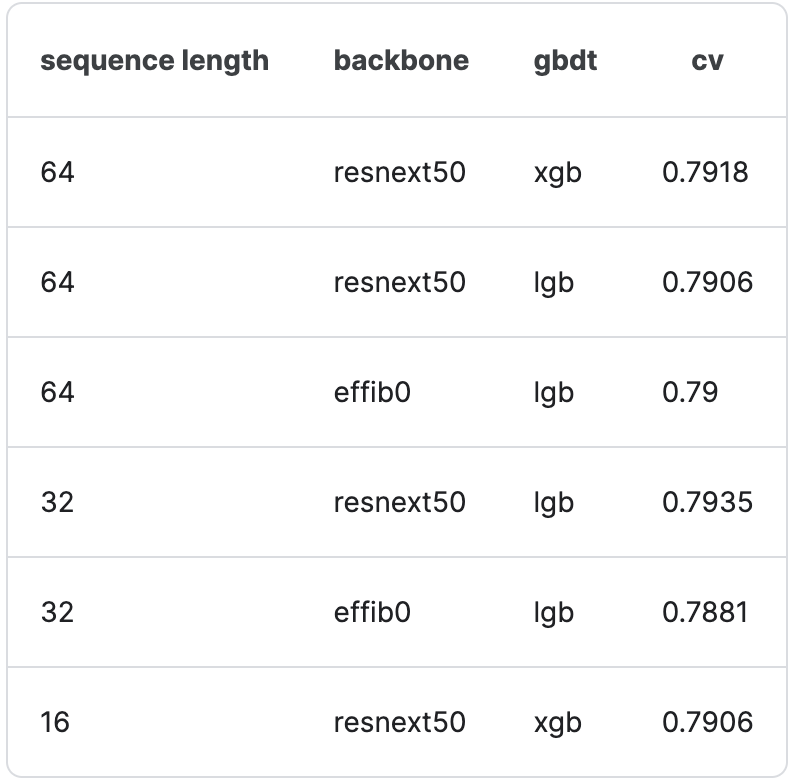This screenshot has width=804, height=782.
Task: Click 'lgb' in the 0.7881 row
Action: (x=553, y=613)
